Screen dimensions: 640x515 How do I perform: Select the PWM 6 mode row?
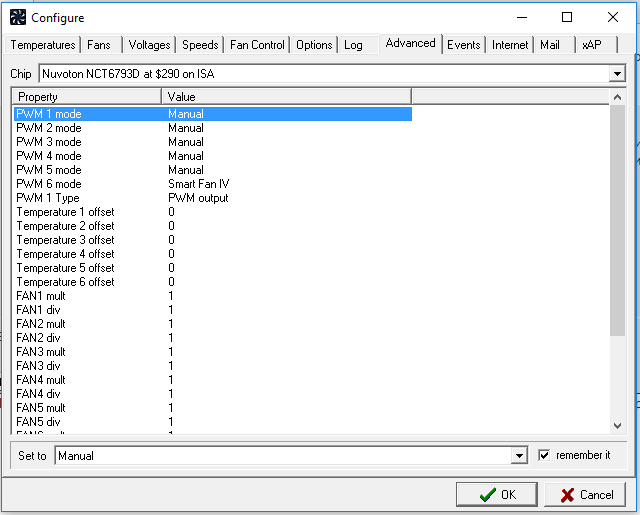213,184
